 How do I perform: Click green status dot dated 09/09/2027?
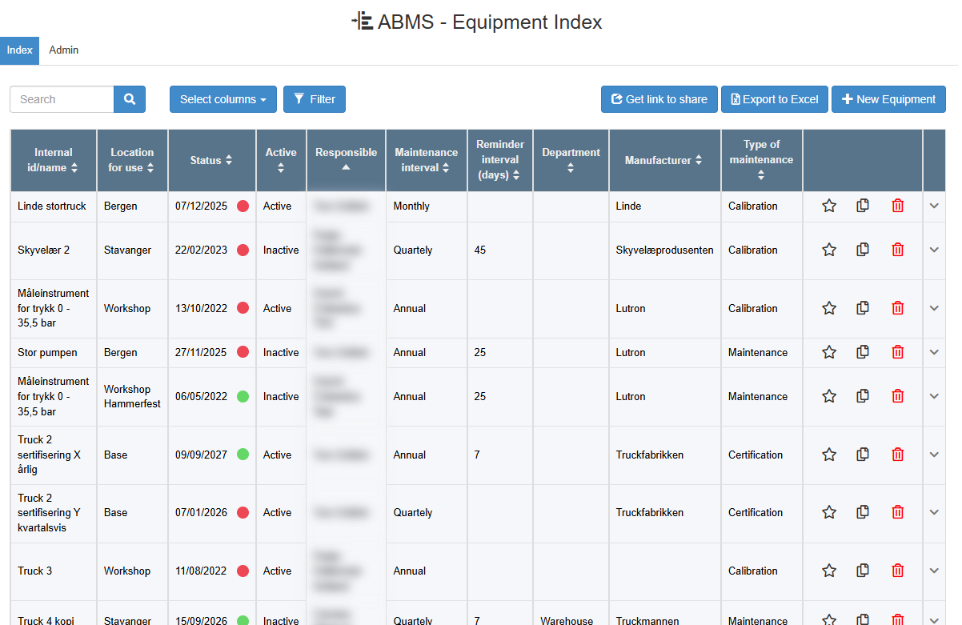pos(243,454)
